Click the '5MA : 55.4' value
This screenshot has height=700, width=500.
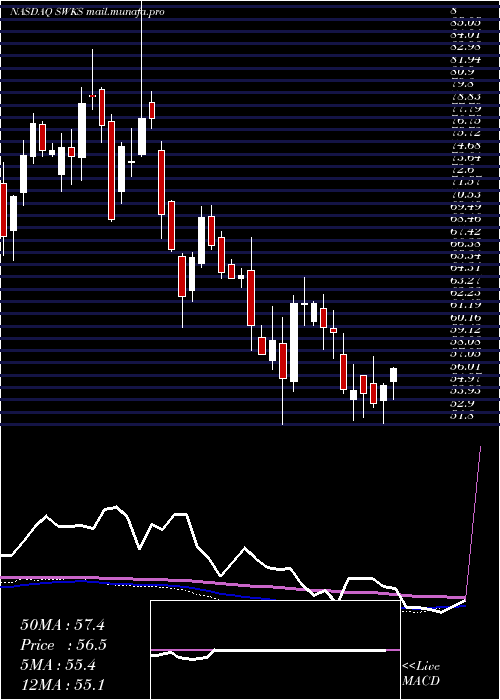[58, 665]
